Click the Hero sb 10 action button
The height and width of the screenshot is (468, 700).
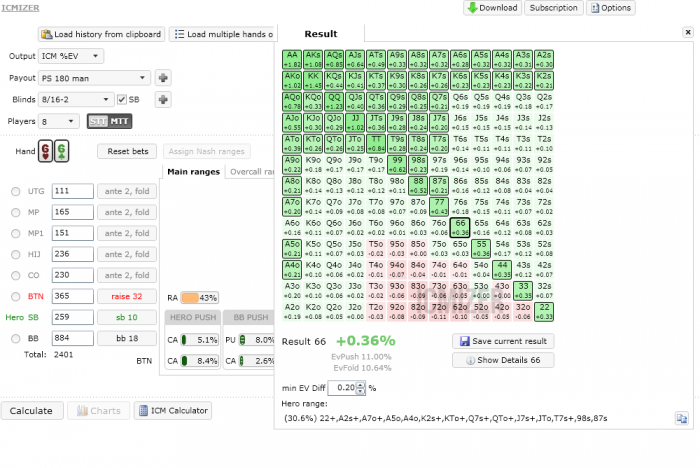tap(127, 318)
